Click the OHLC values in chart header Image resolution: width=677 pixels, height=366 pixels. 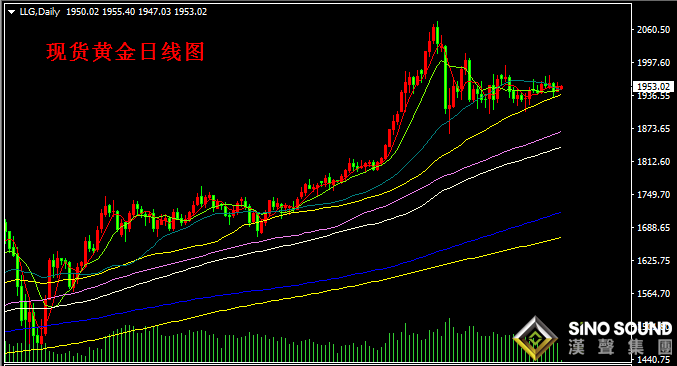pos(136,12)
